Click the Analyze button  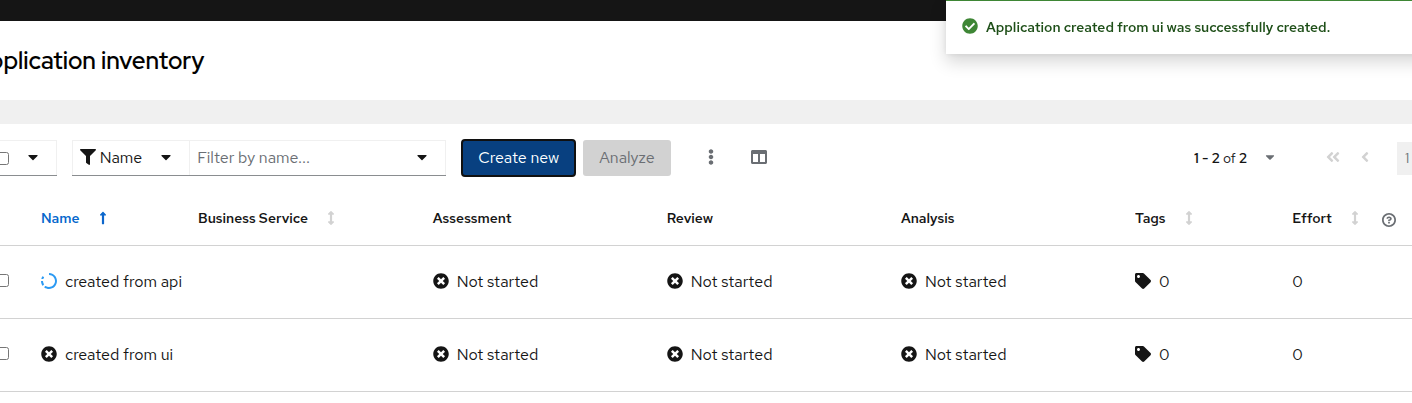626,158
